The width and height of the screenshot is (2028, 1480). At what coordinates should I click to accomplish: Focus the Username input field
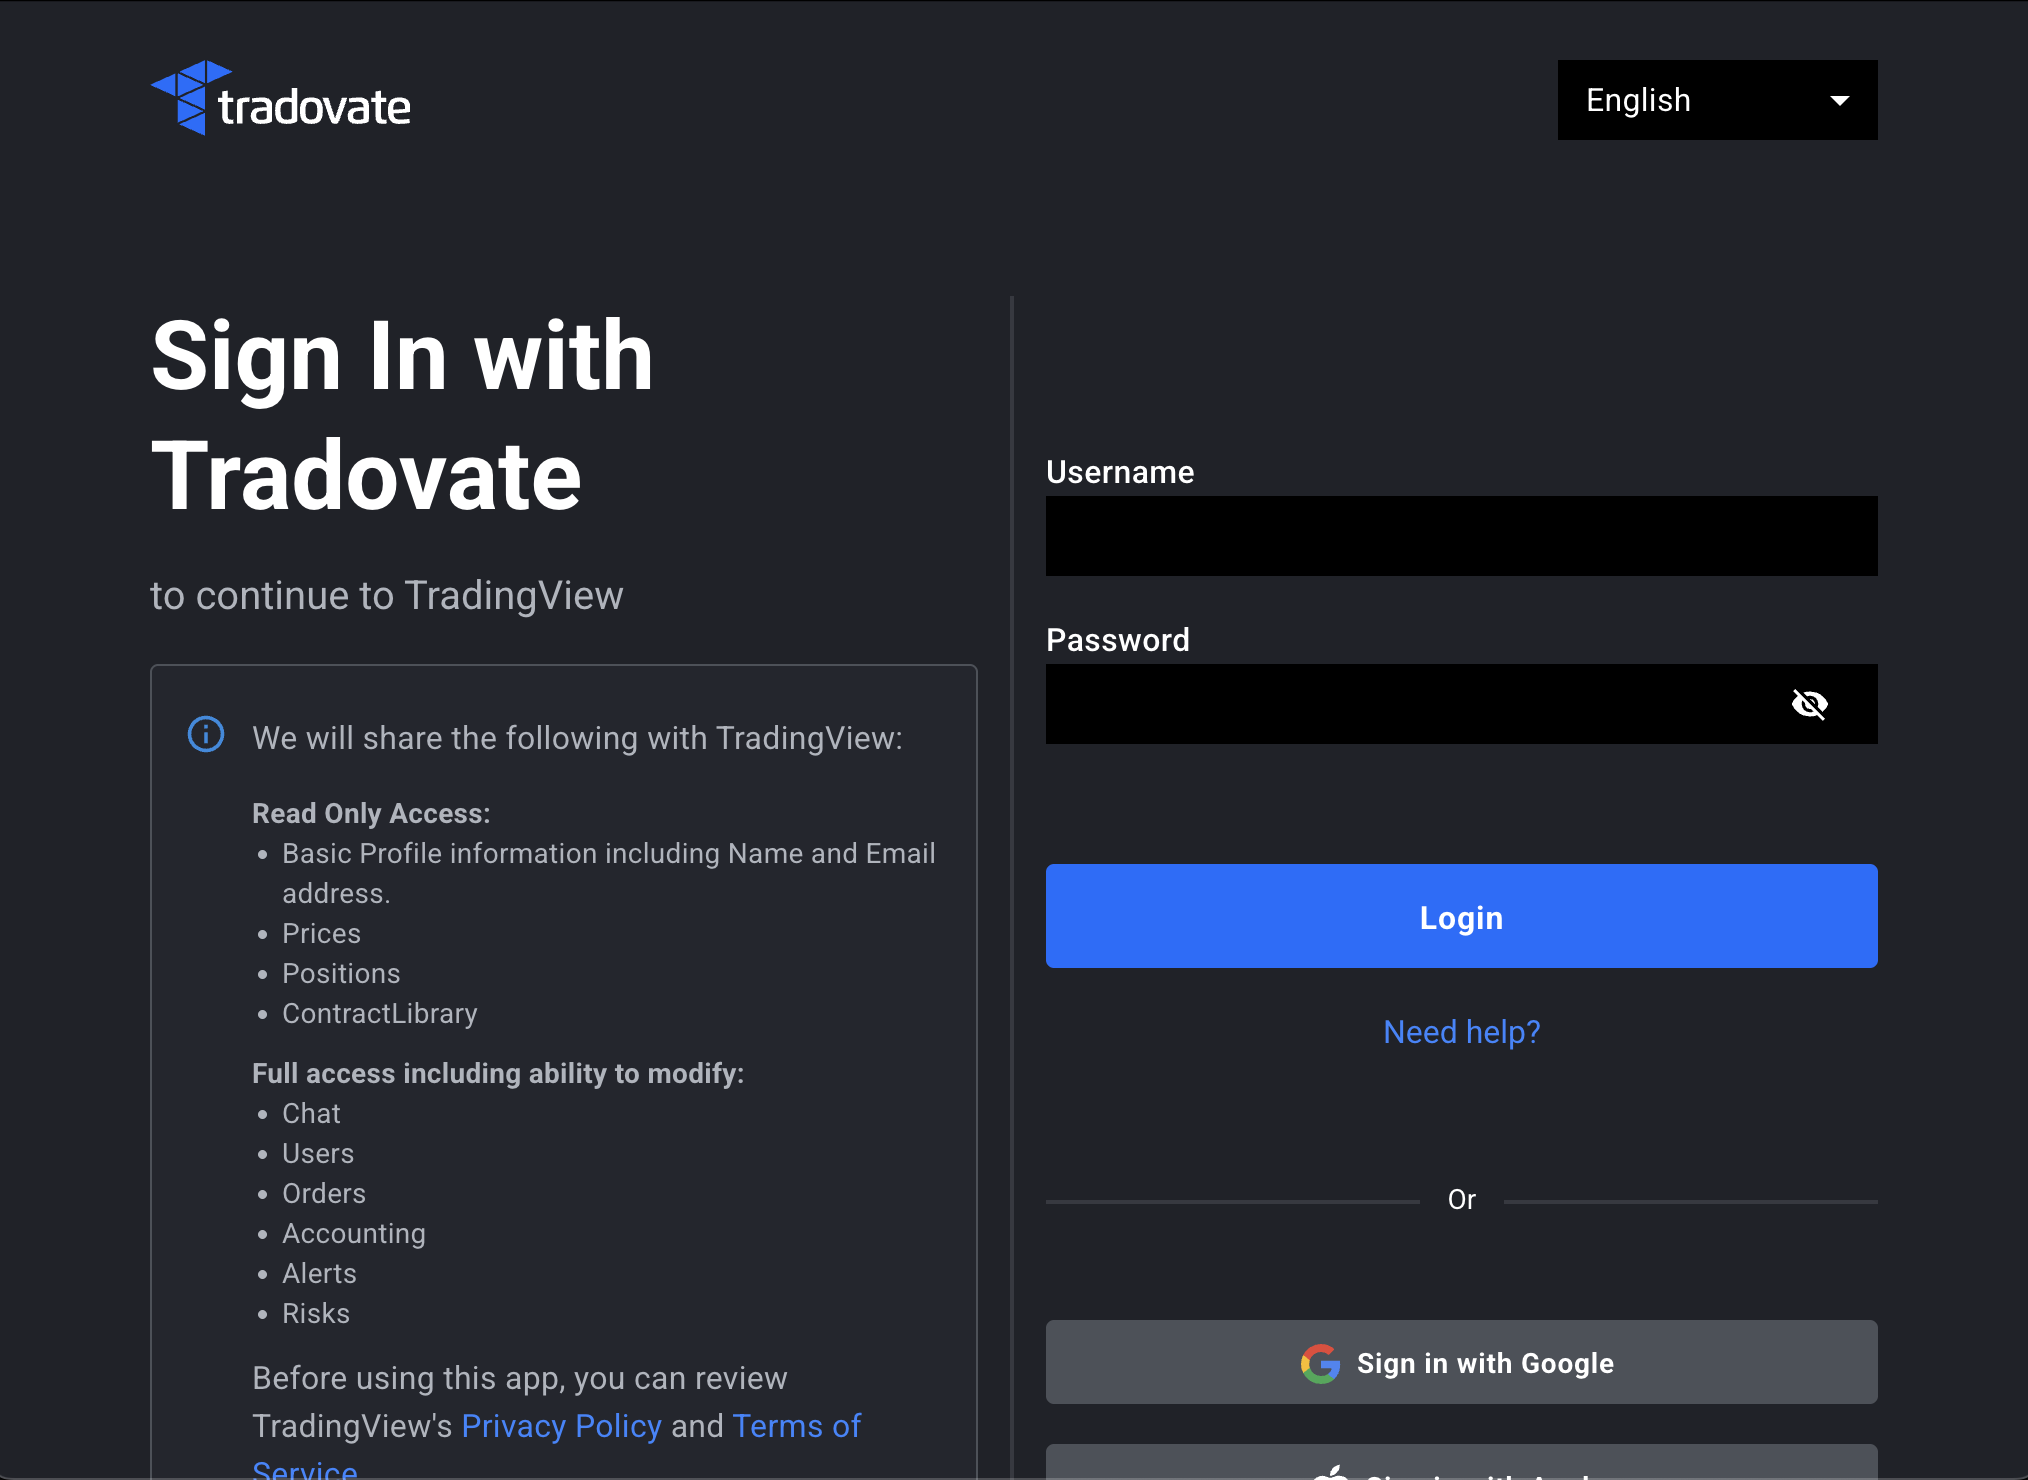click(x=1461, y=536)
